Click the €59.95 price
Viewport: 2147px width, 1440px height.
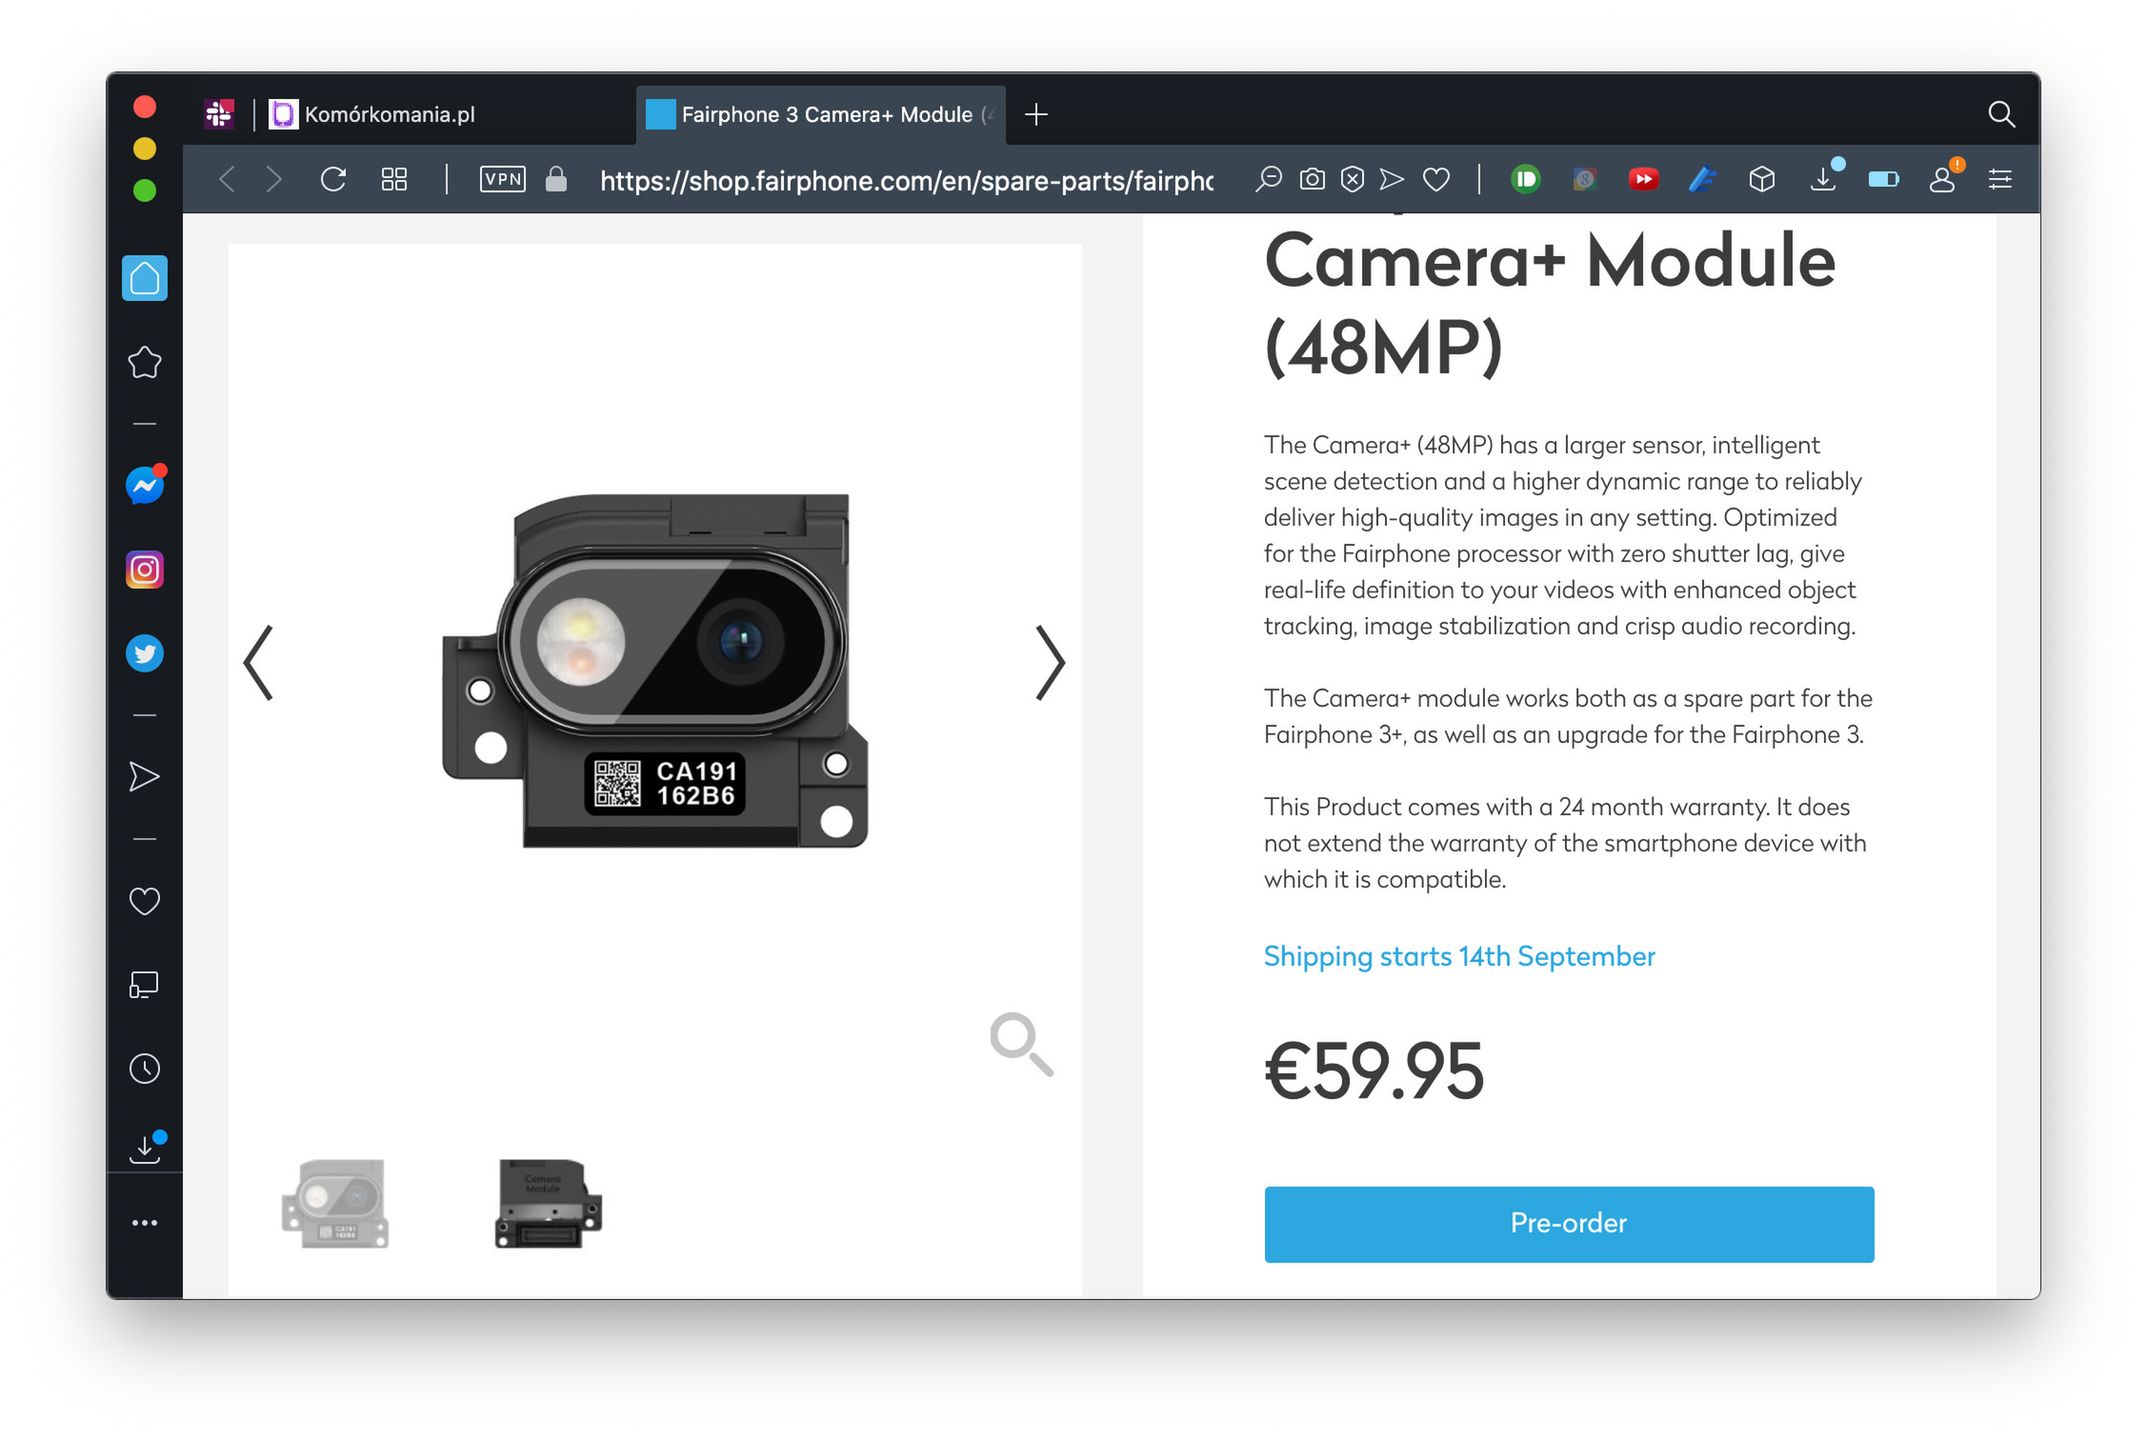(1374, 1071)
